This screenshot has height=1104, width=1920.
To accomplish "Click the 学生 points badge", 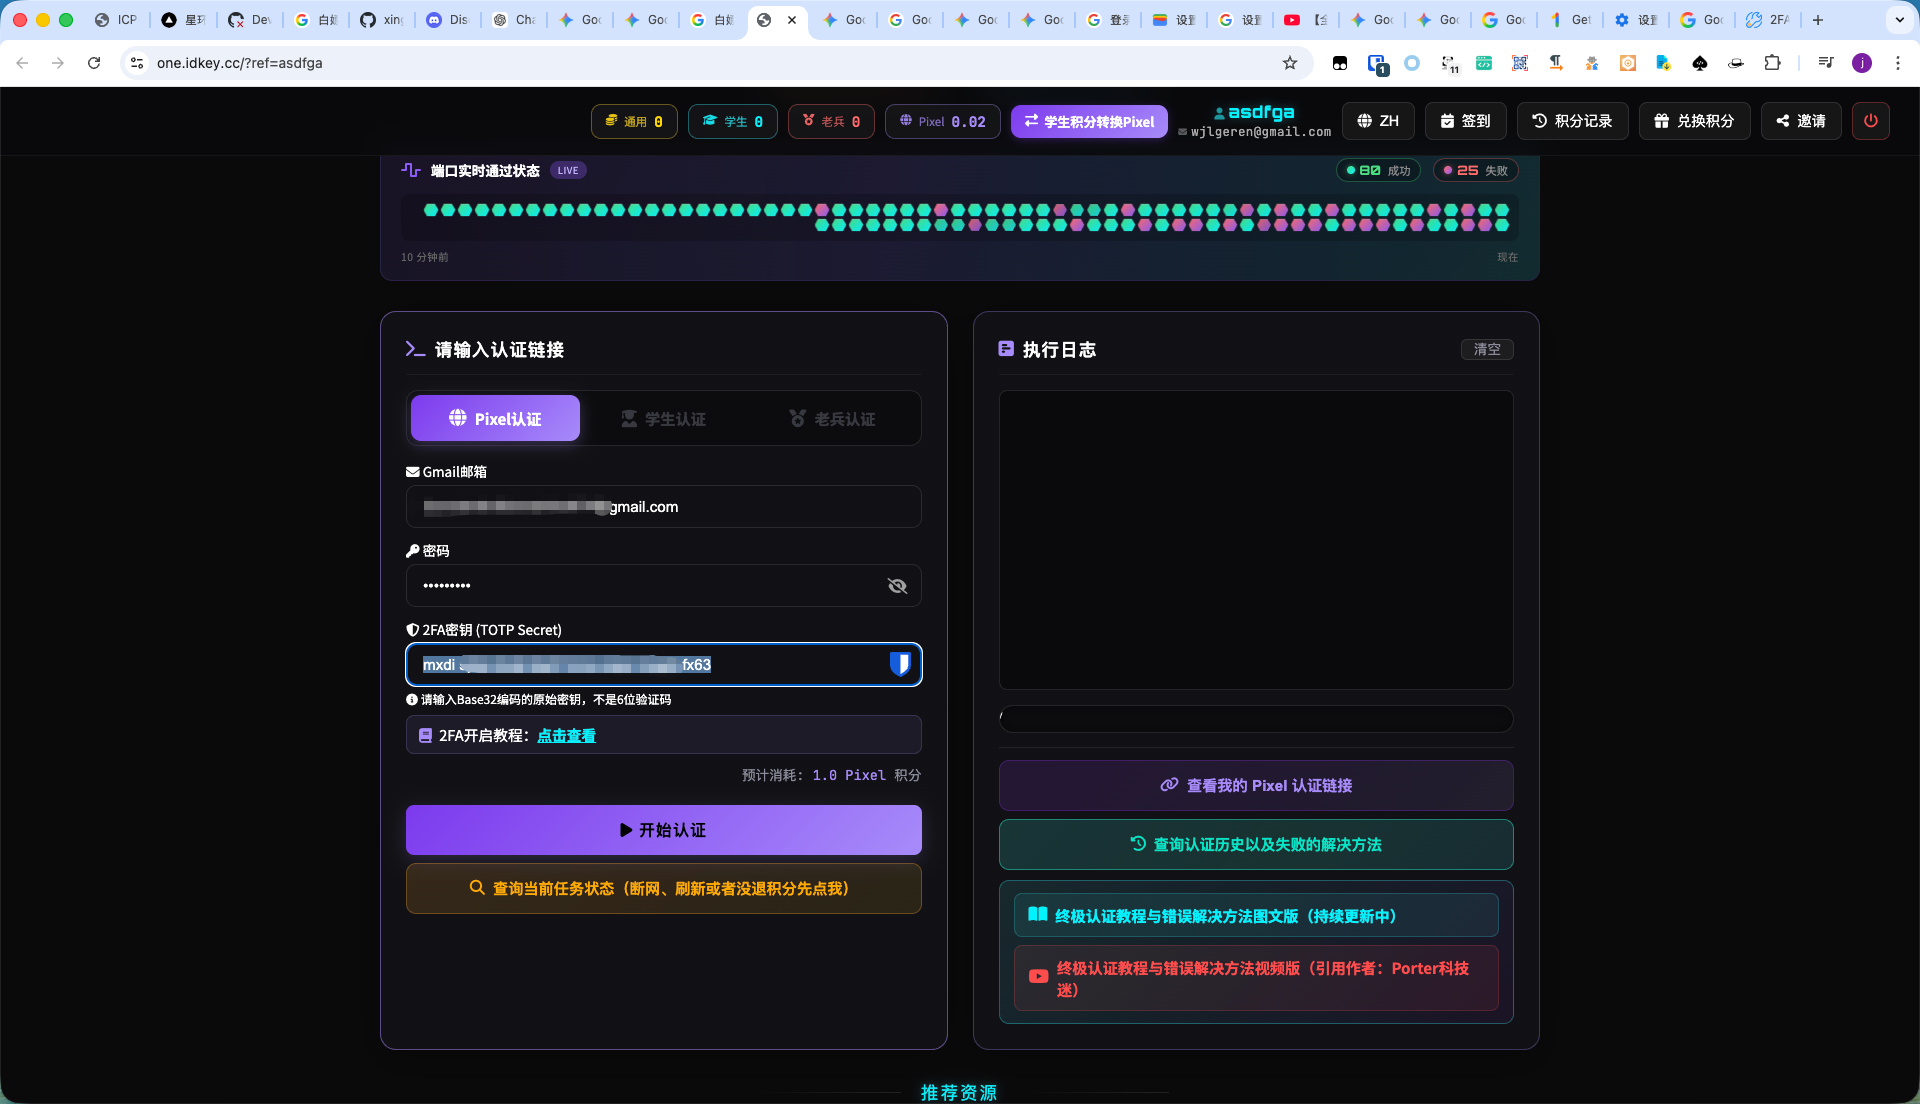I will coord(733,121).
